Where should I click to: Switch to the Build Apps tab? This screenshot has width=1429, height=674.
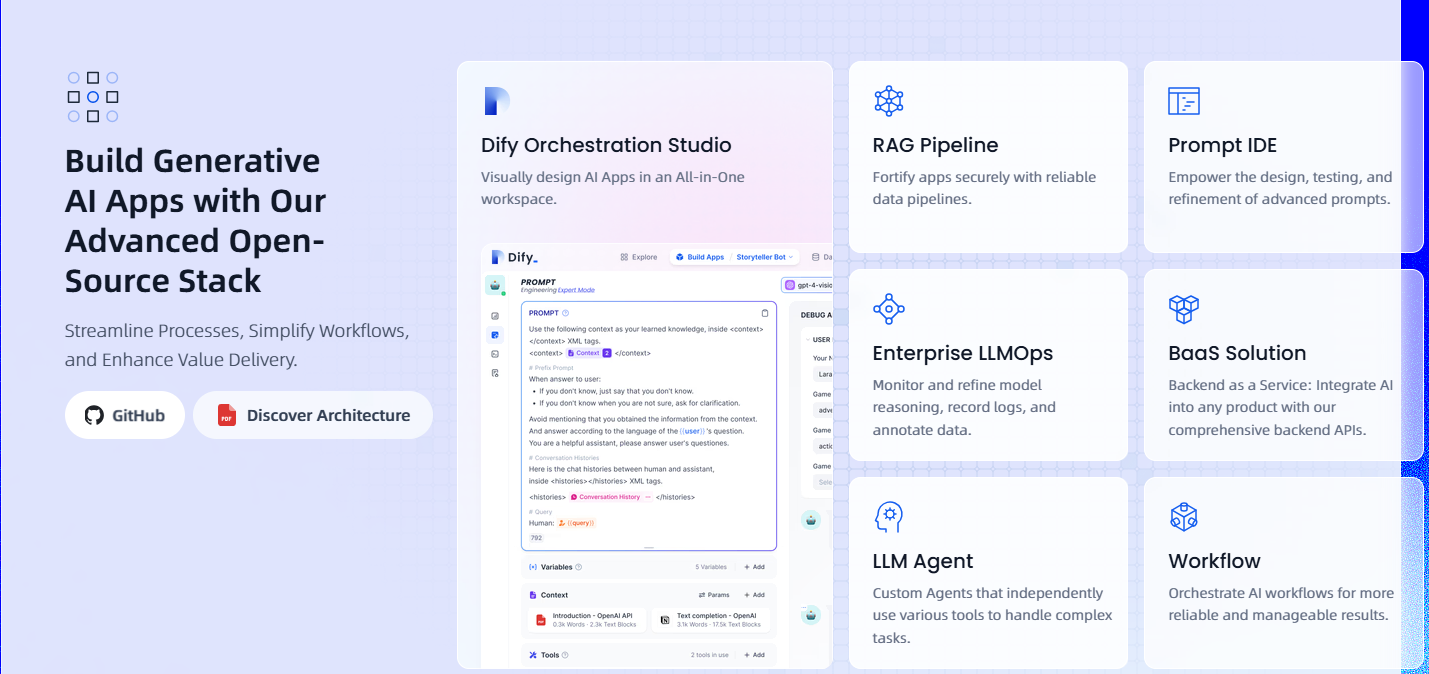[700, 257]
